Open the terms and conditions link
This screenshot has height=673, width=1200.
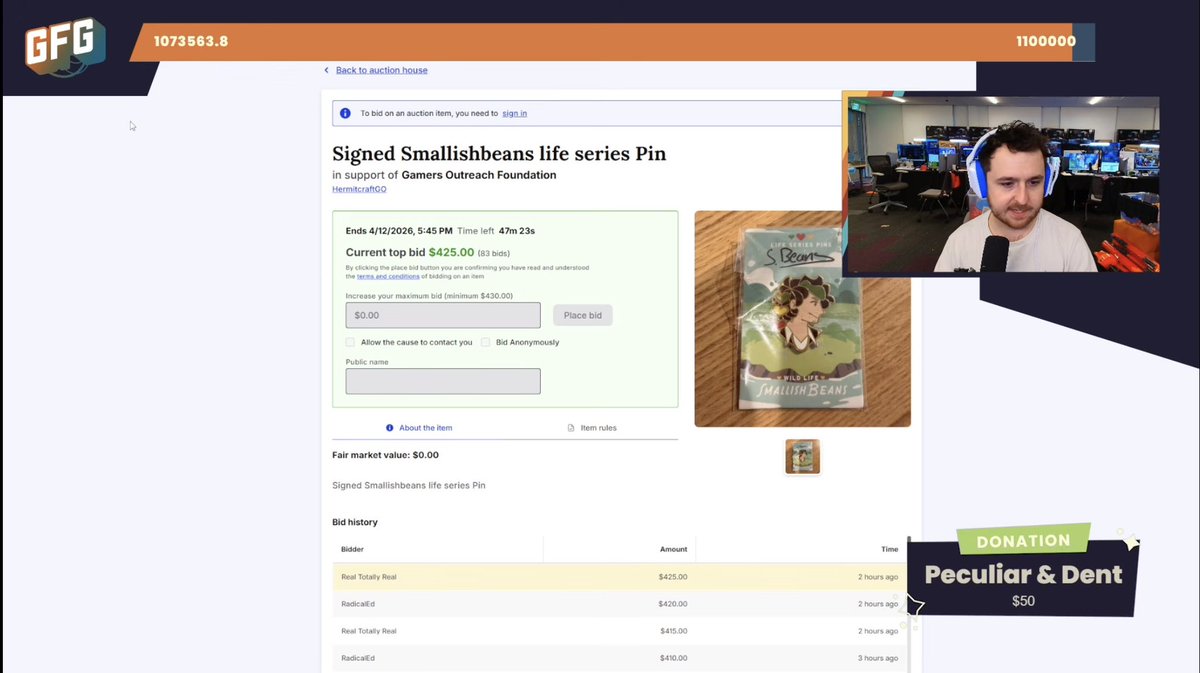click(x=388, y=276)
